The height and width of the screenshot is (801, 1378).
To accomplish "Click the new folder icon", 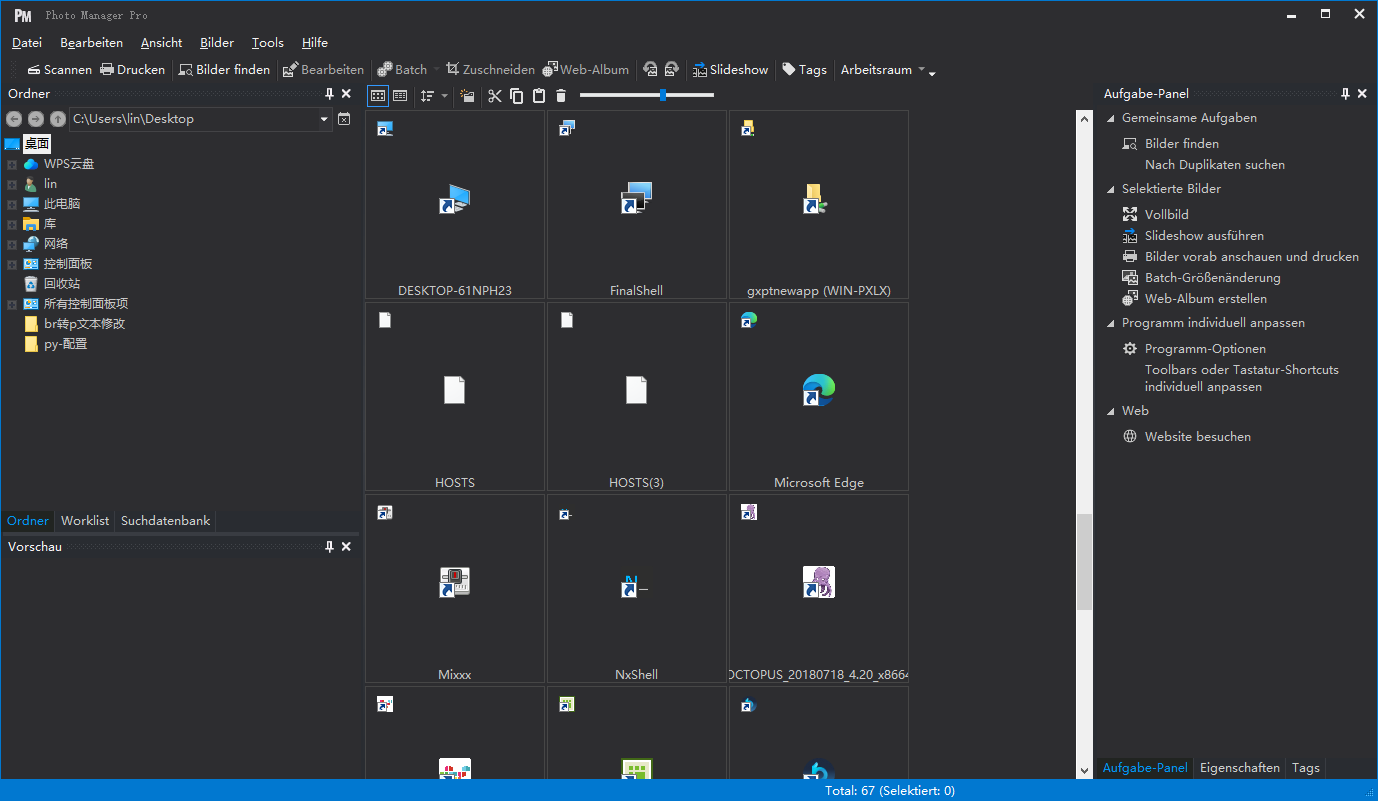I will 467,96.
